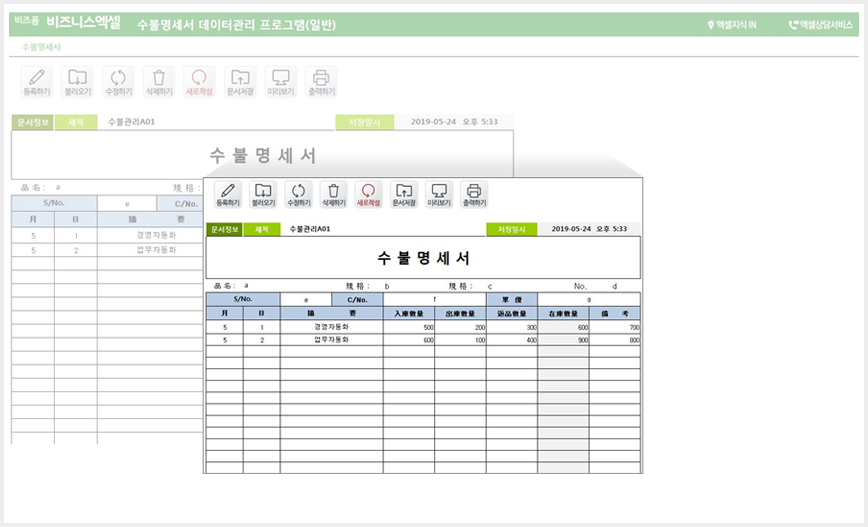
Task: Select the 返品數量 column header
Action: (x=512, y=313)
